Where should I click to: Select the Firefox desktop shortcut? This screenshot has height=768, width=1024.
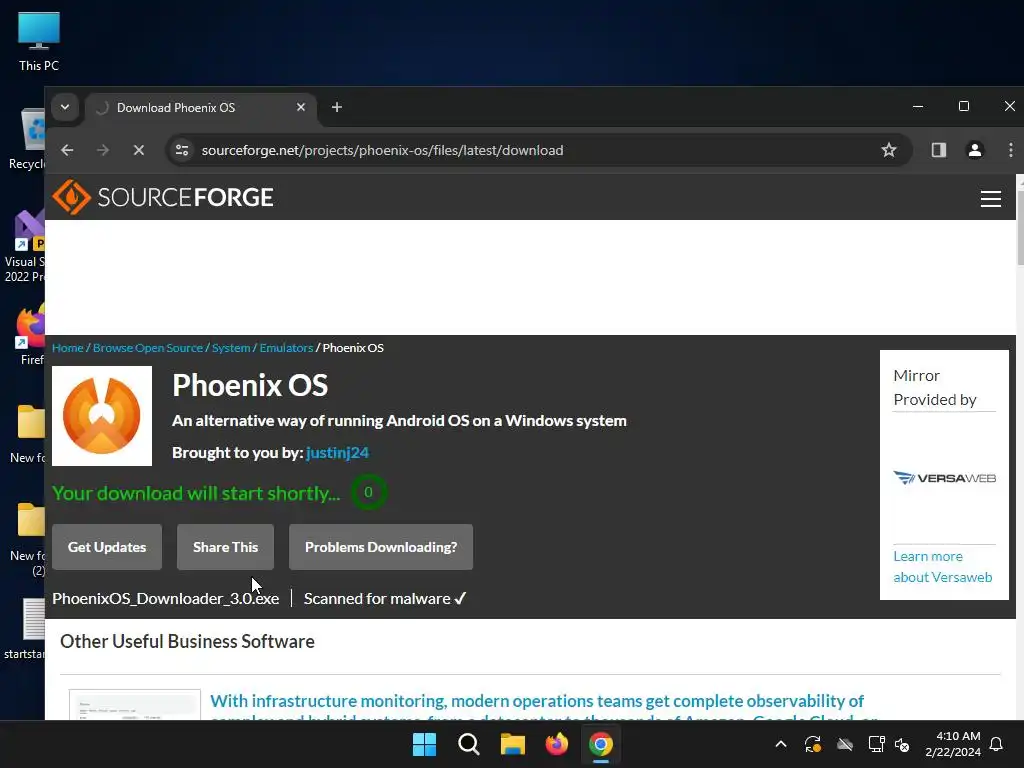(x=30, y=334)
